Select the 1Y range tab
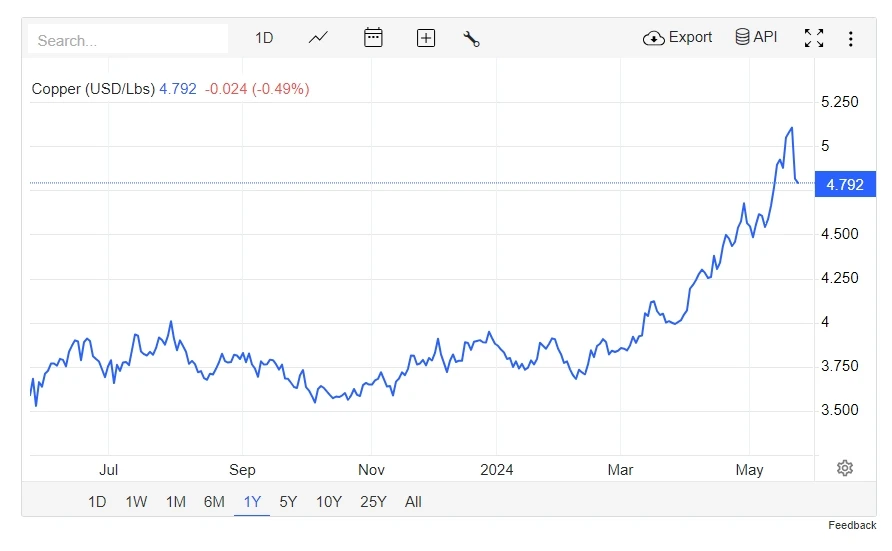 252,502
